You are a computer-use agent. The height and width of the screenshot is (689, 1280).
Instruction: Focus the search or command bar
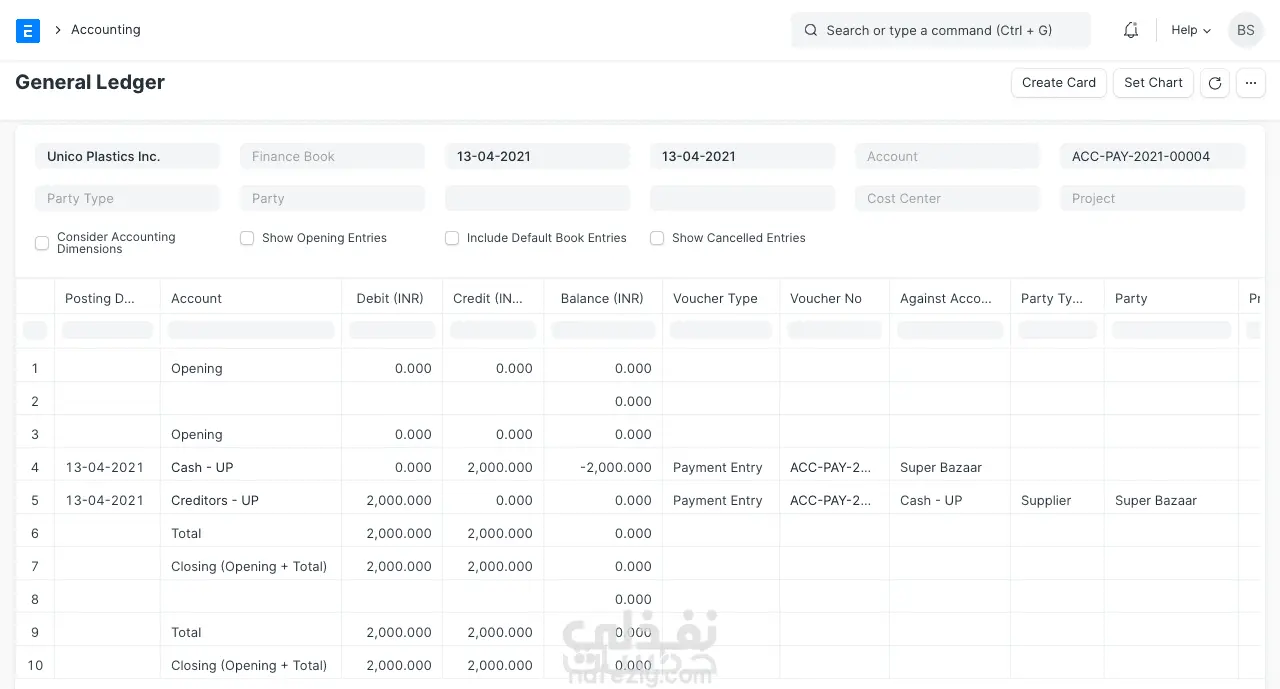click(941, 30)
